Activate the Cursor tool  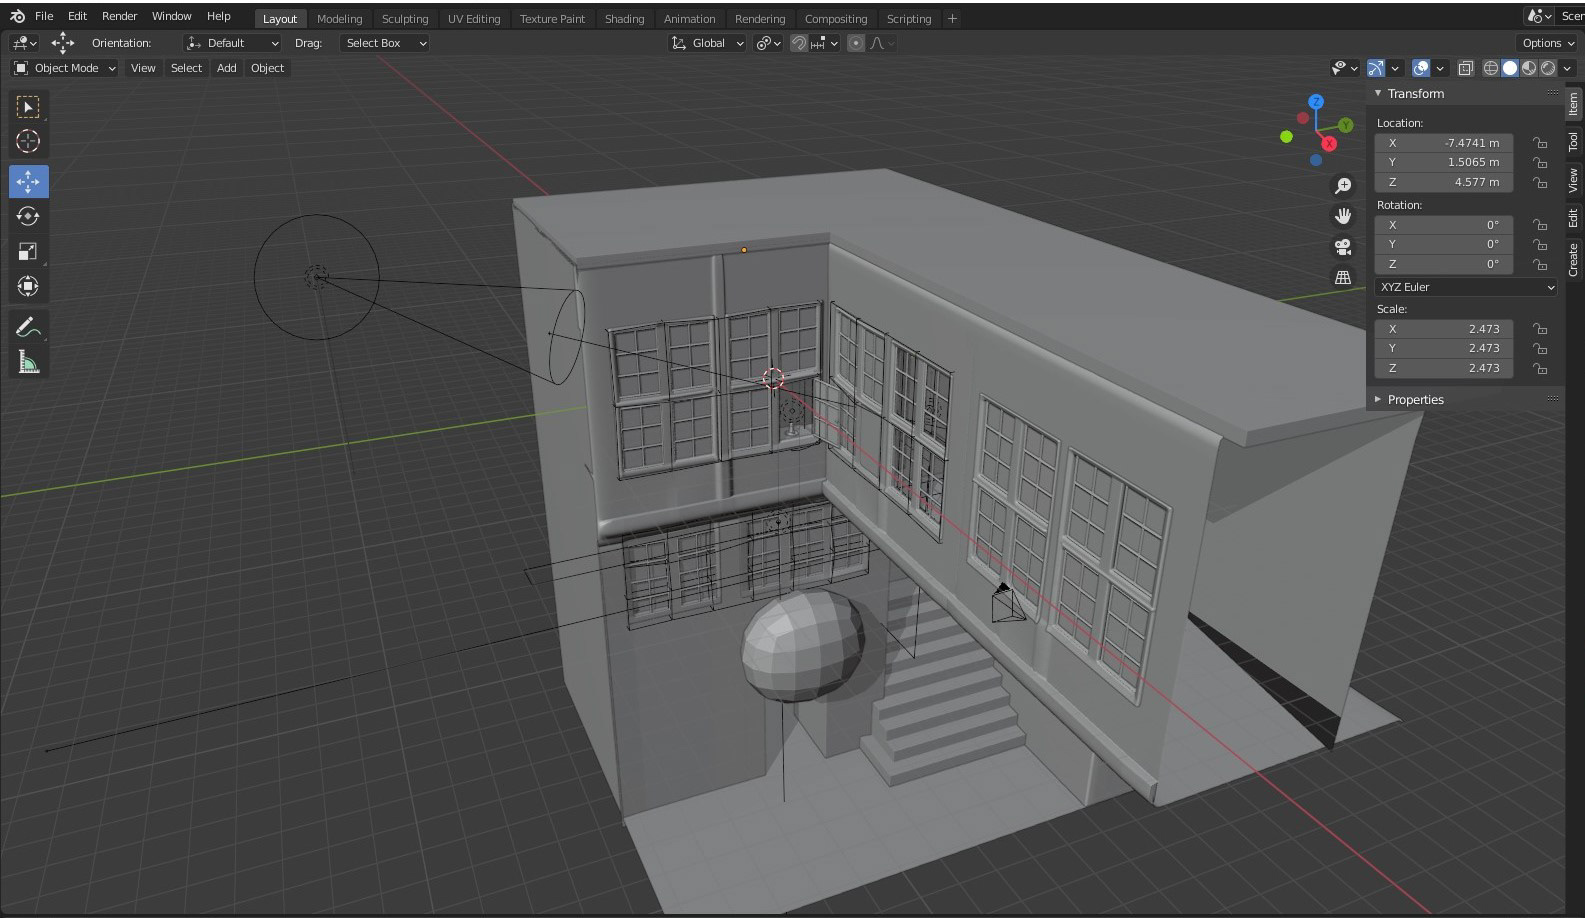click(x=28, y=142)
